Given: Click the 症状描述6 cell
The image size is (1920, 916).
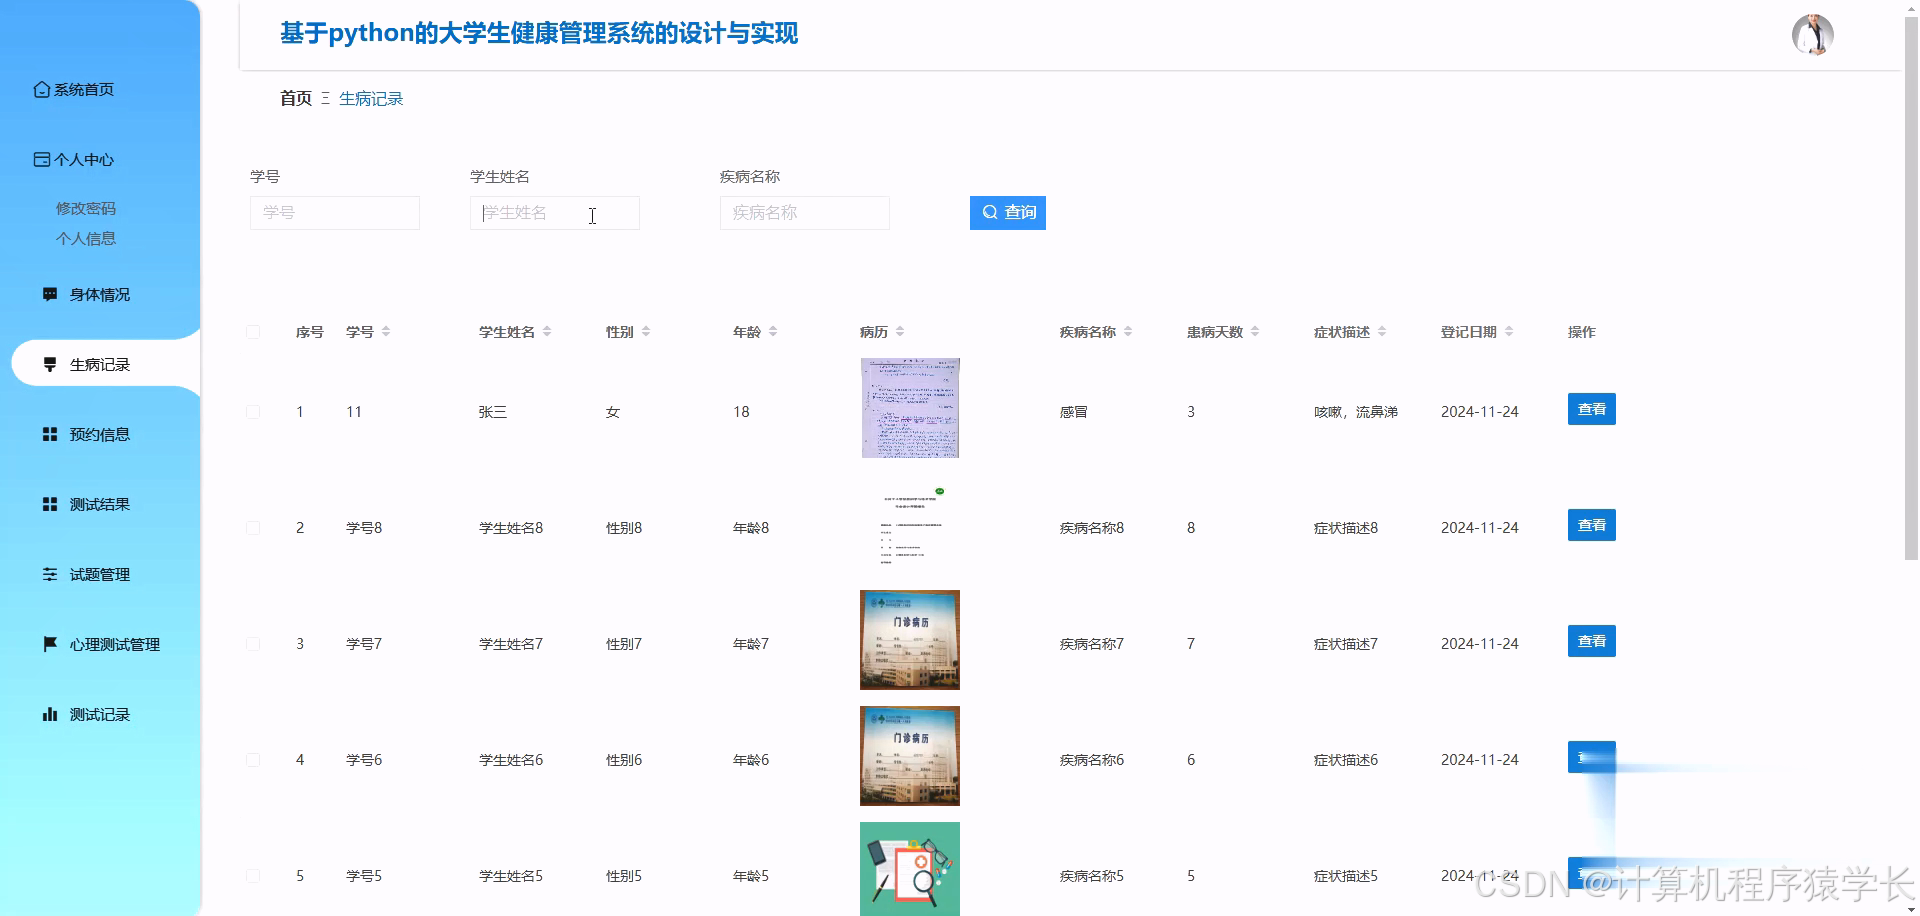Looking at the screenshot, I should point(1346,760).
